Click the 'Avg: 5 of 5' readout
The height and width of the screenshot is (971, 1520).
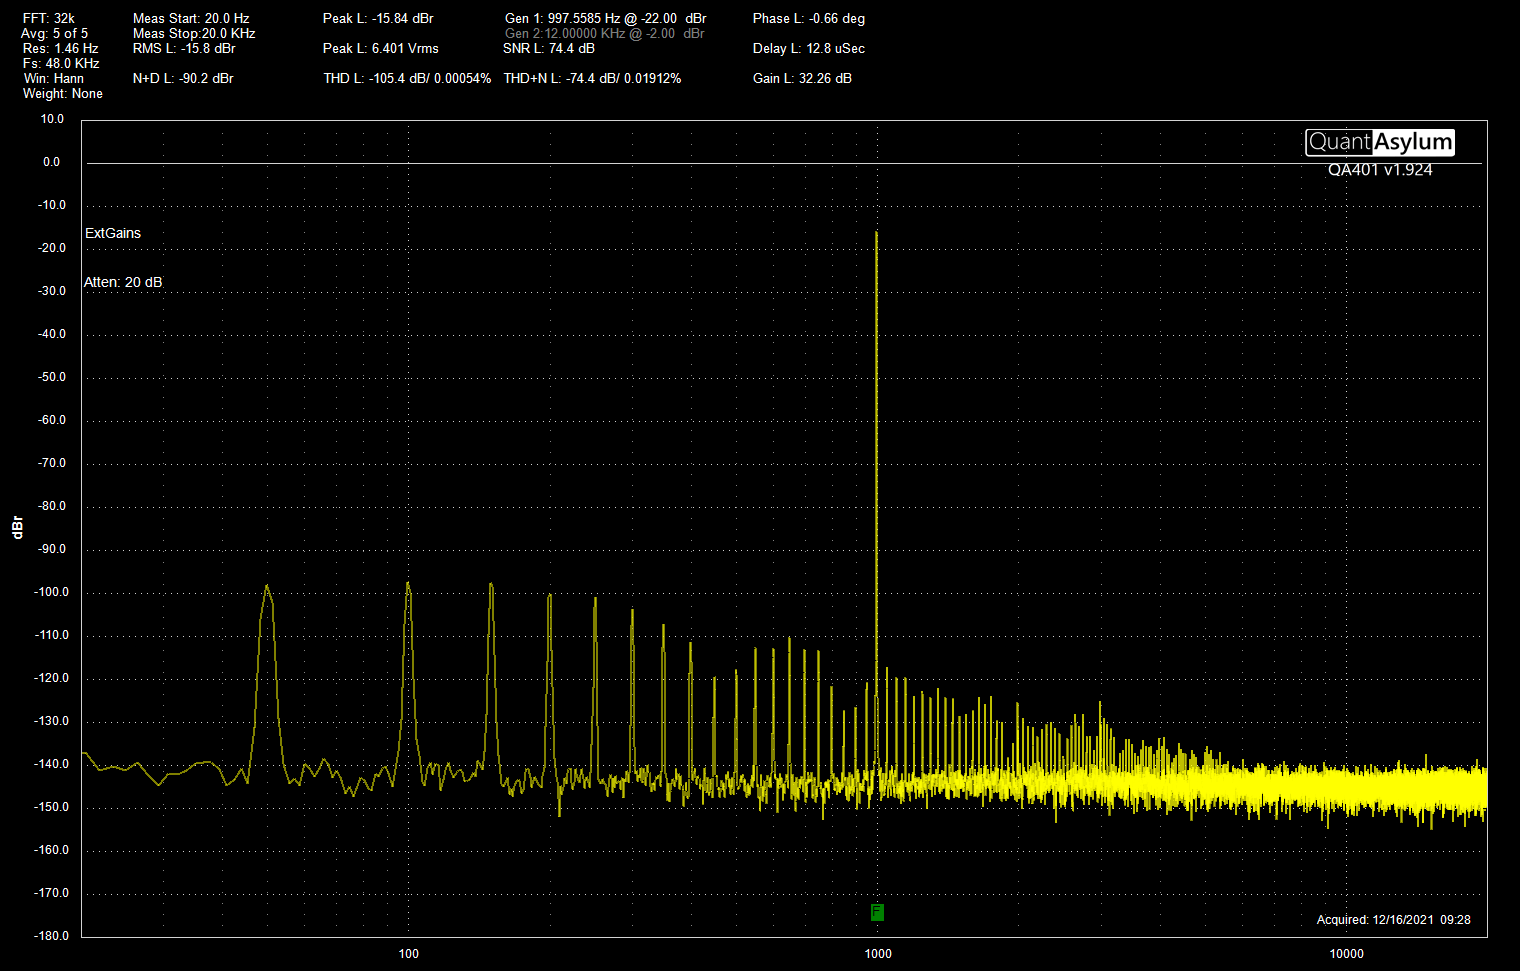click(x=54, y=33)
